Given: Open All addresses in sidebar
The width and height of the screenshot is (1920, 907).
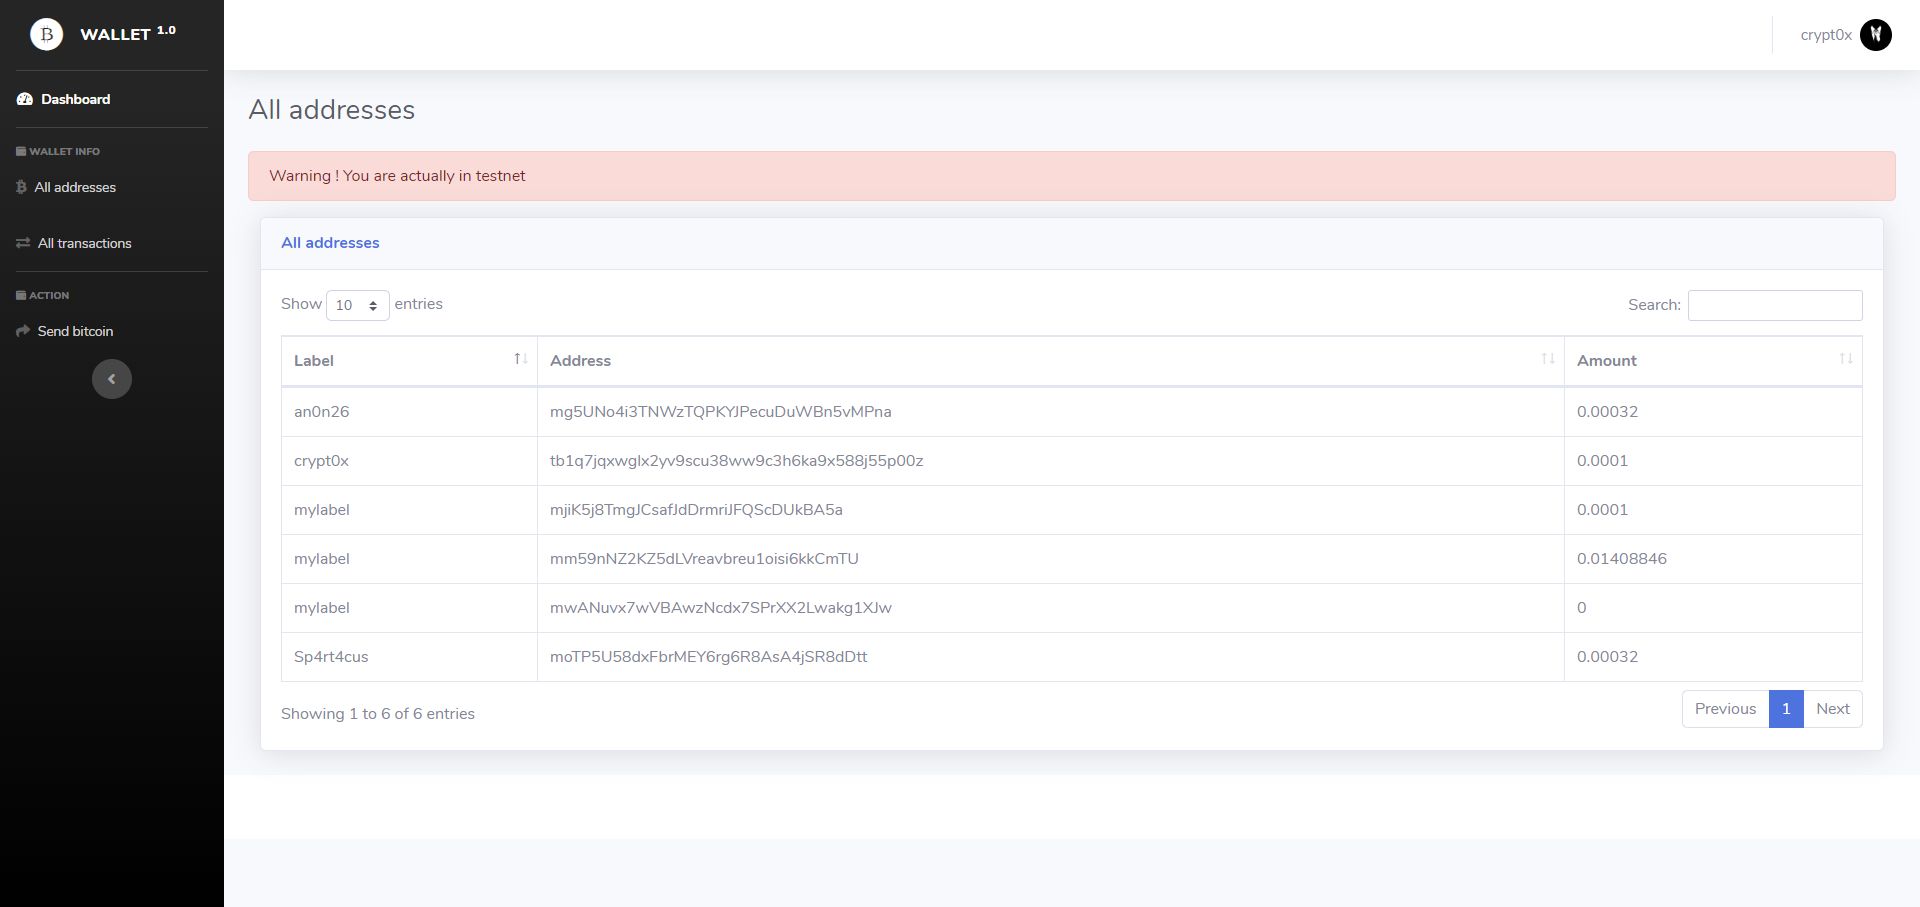Looking at the screenshot, I should [75, 187].
